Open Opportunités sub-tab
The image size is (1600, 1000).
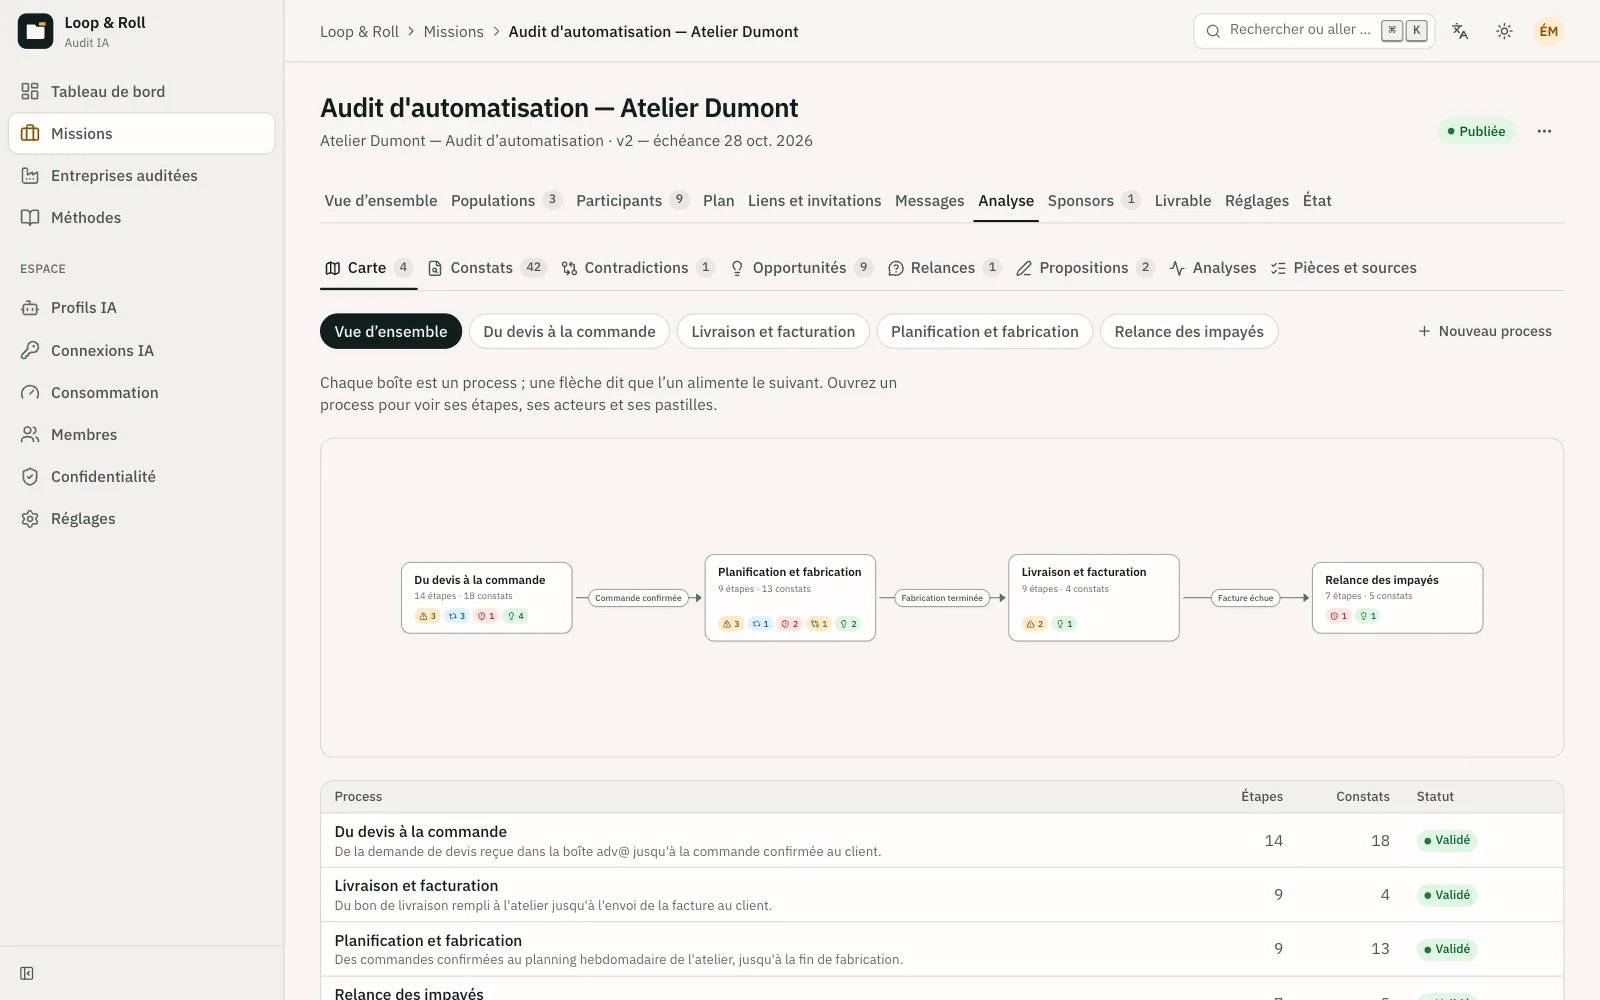801,268
